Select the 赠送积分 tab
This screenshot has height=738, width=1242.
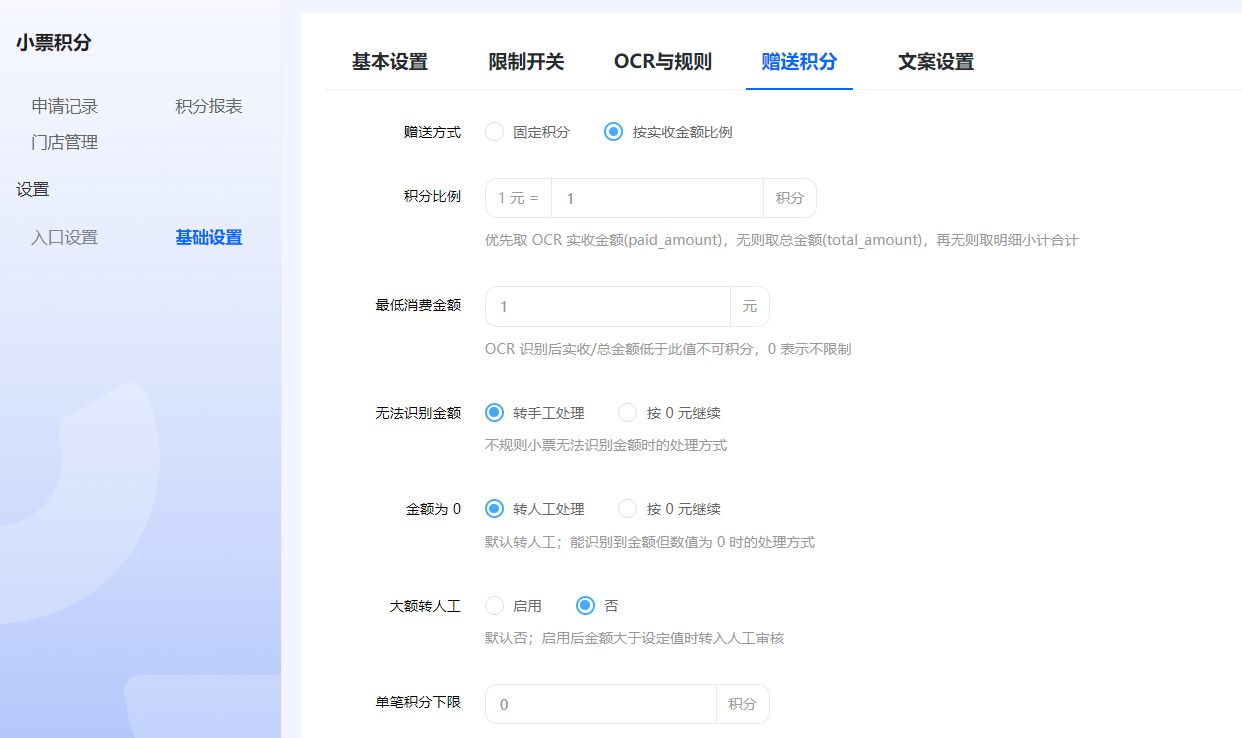799,62
